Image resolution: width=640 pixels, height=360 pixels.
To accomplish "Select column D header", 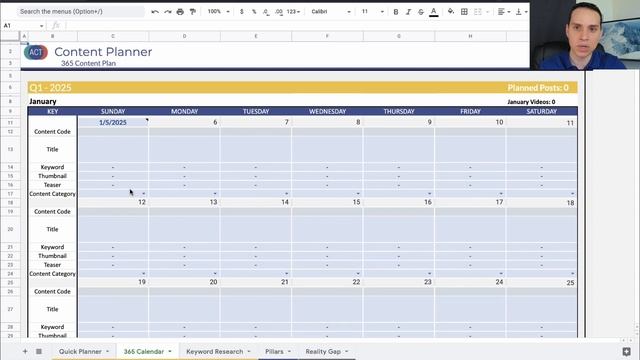I will 184,36.
